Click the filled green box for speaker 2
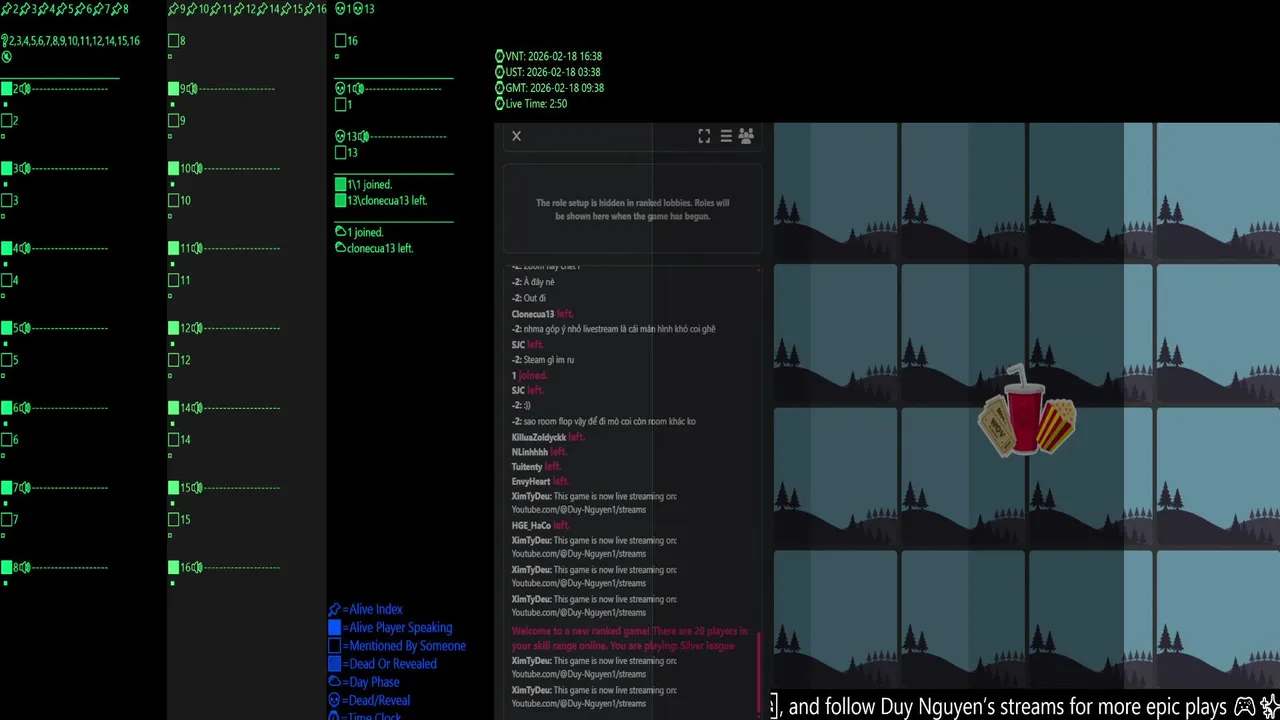The height and width of the screenshot is (720, 1280). [6, 89]
